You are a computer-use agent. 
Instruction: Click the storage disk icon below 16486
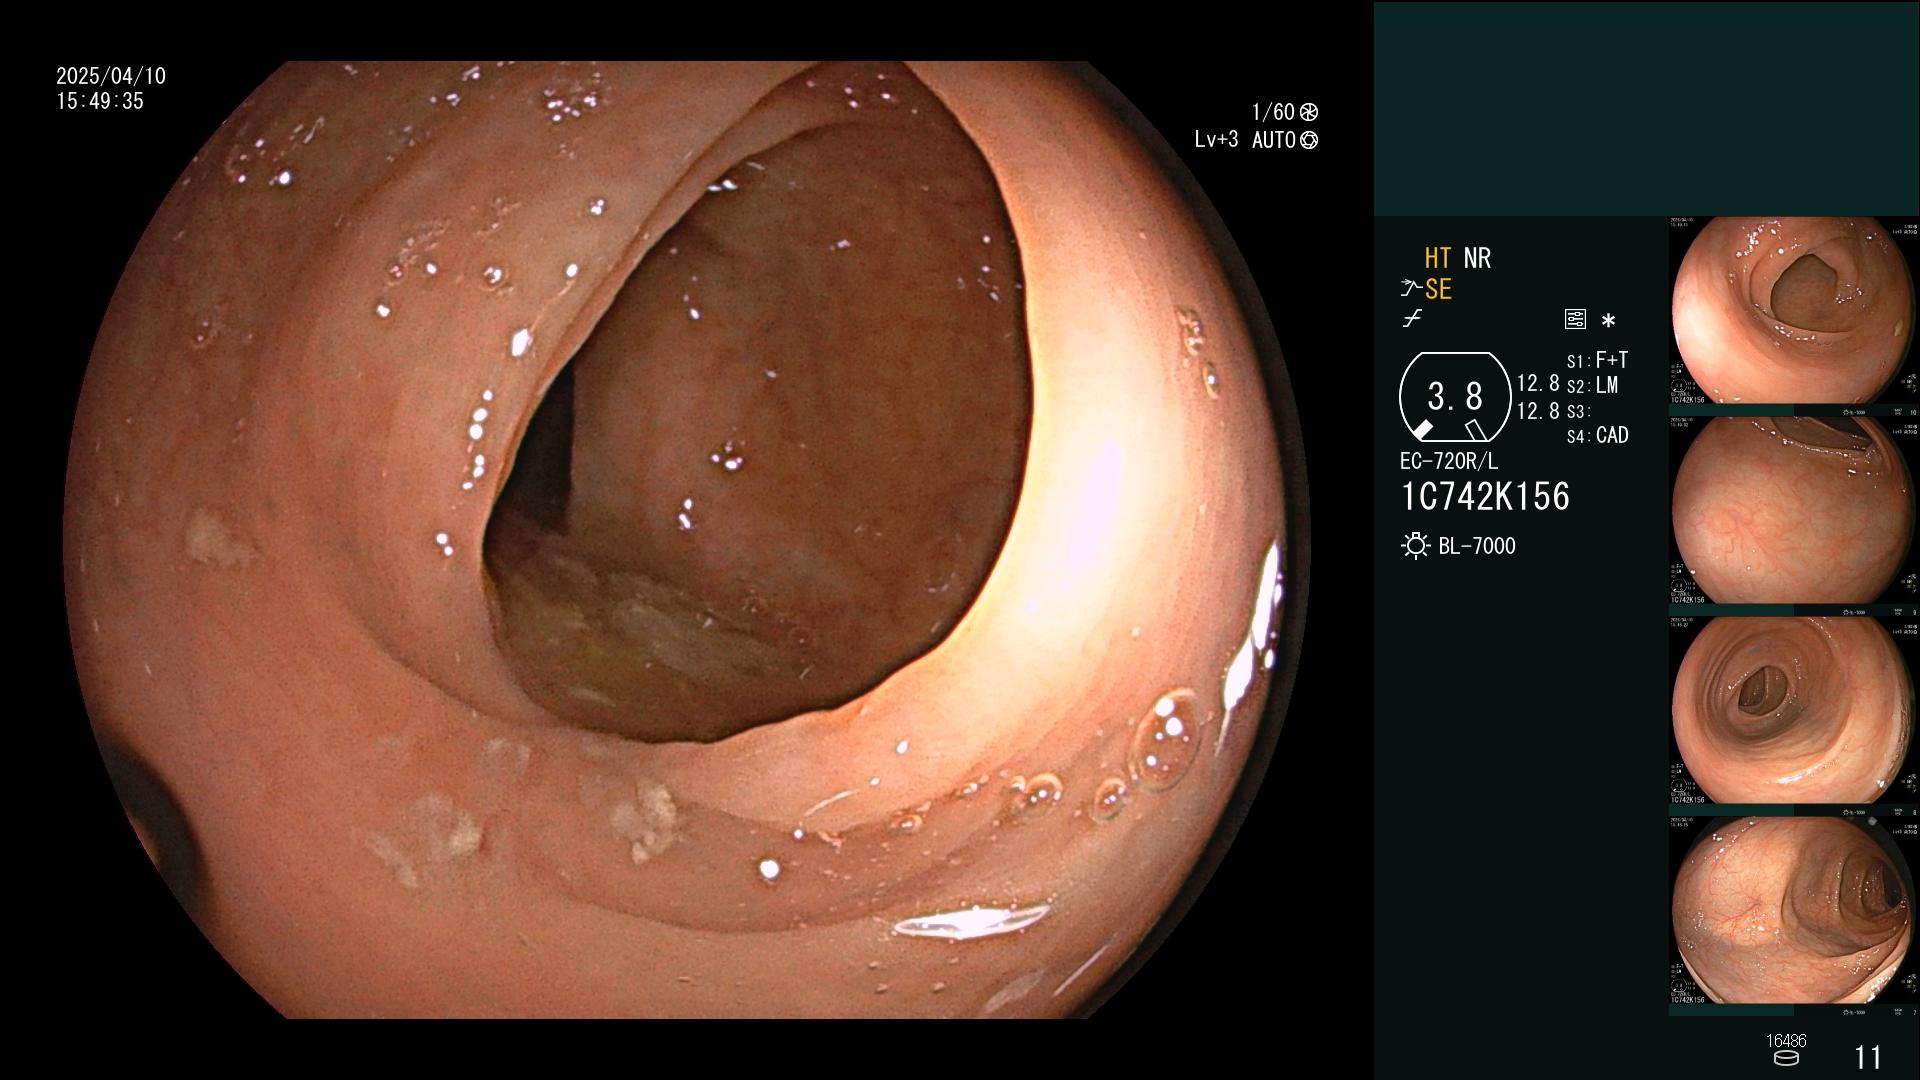(1786, 1058)
